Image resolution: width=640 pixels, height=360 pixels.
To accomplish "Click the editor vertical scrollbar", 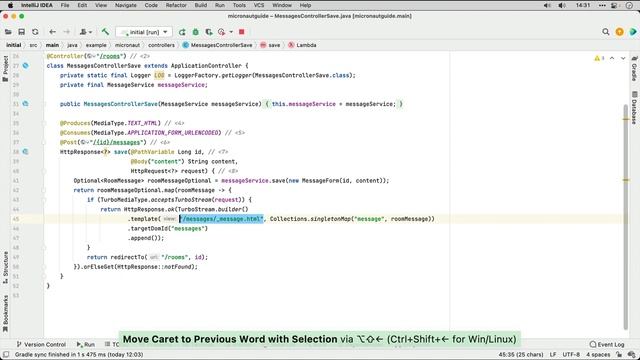I will point(626,216).
